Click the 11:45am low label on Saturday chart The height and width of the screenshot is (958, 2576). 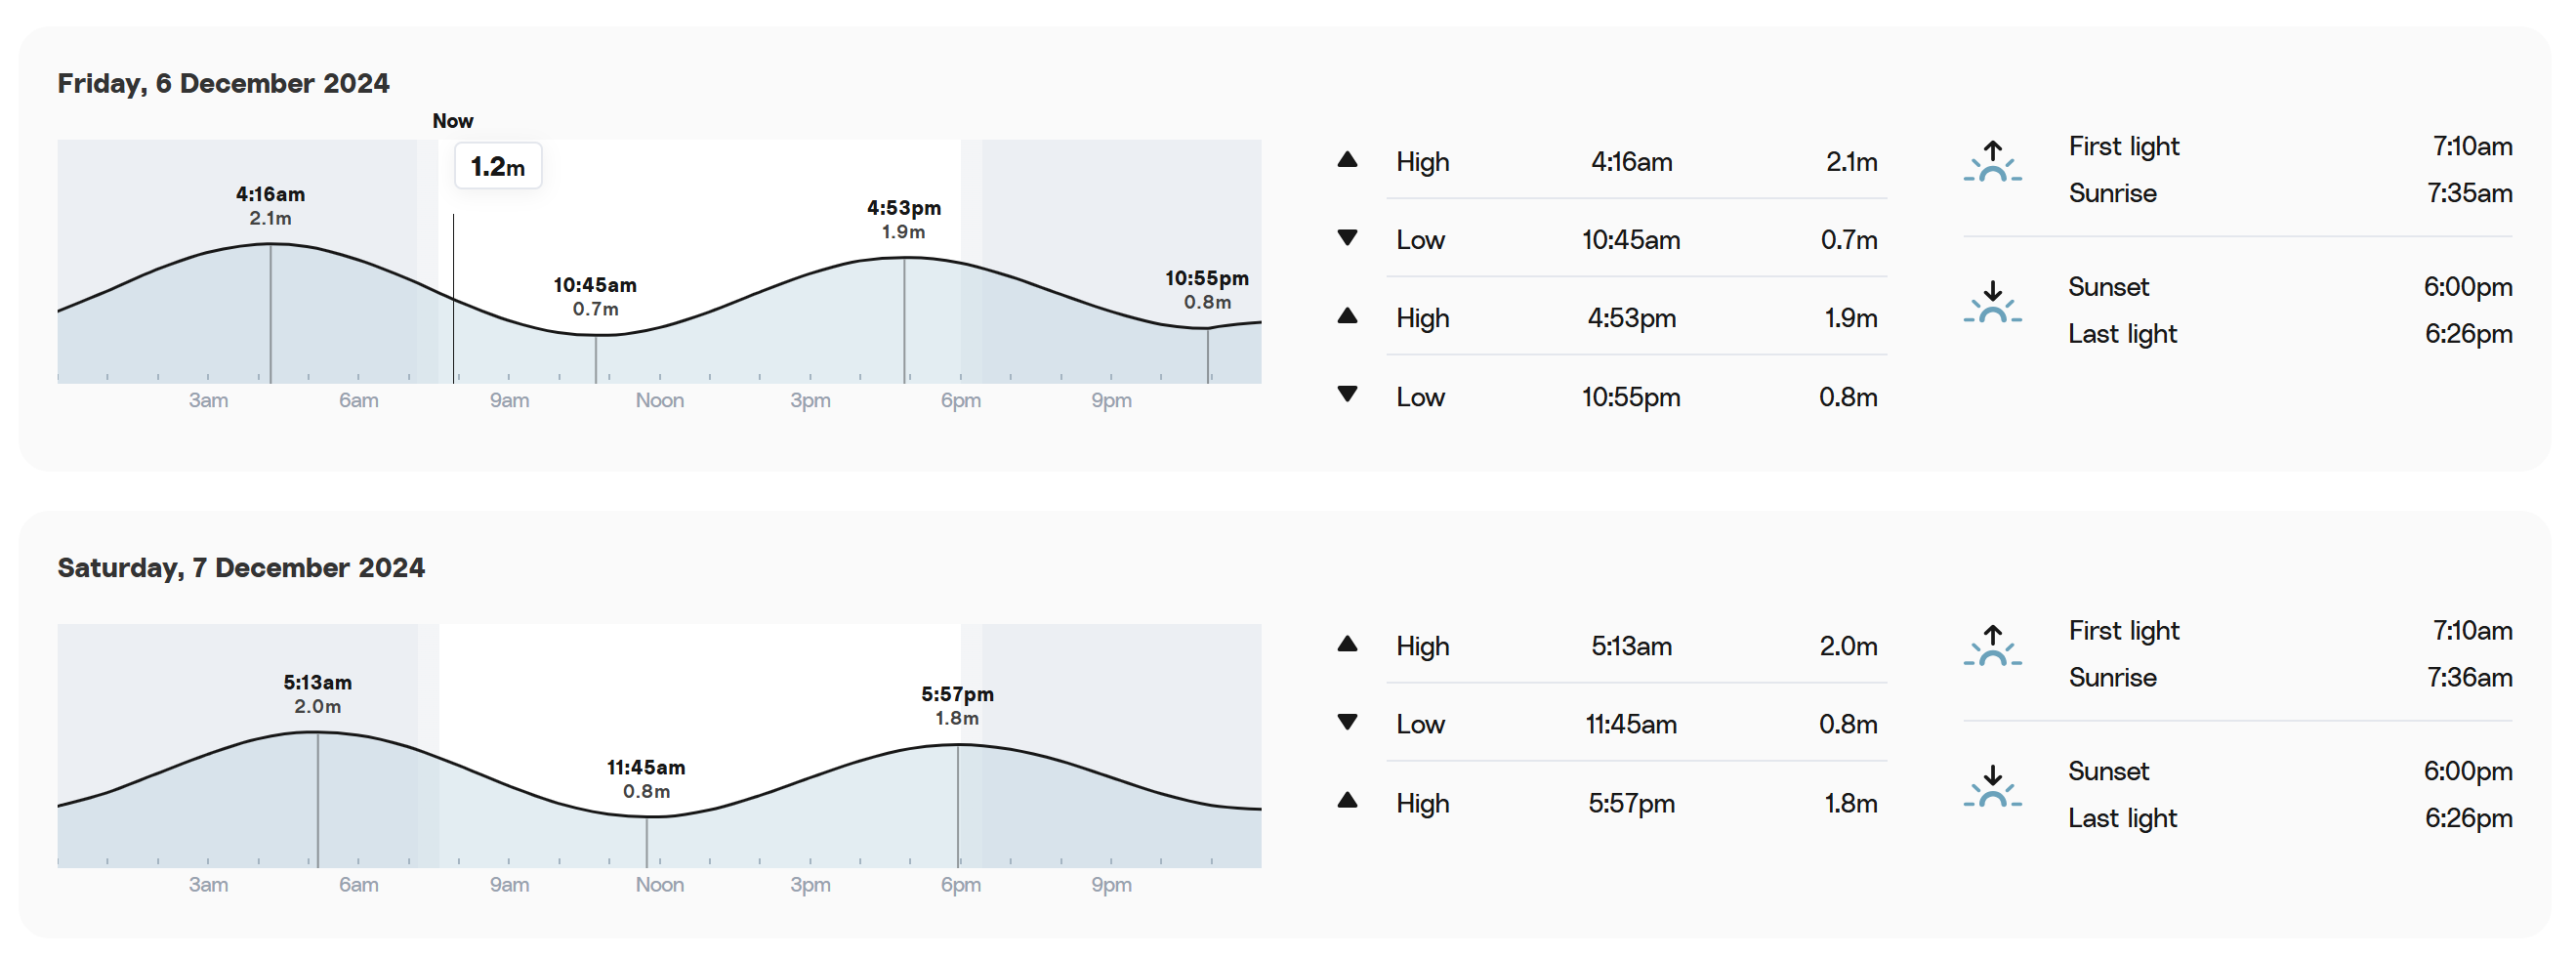(646, 779)
